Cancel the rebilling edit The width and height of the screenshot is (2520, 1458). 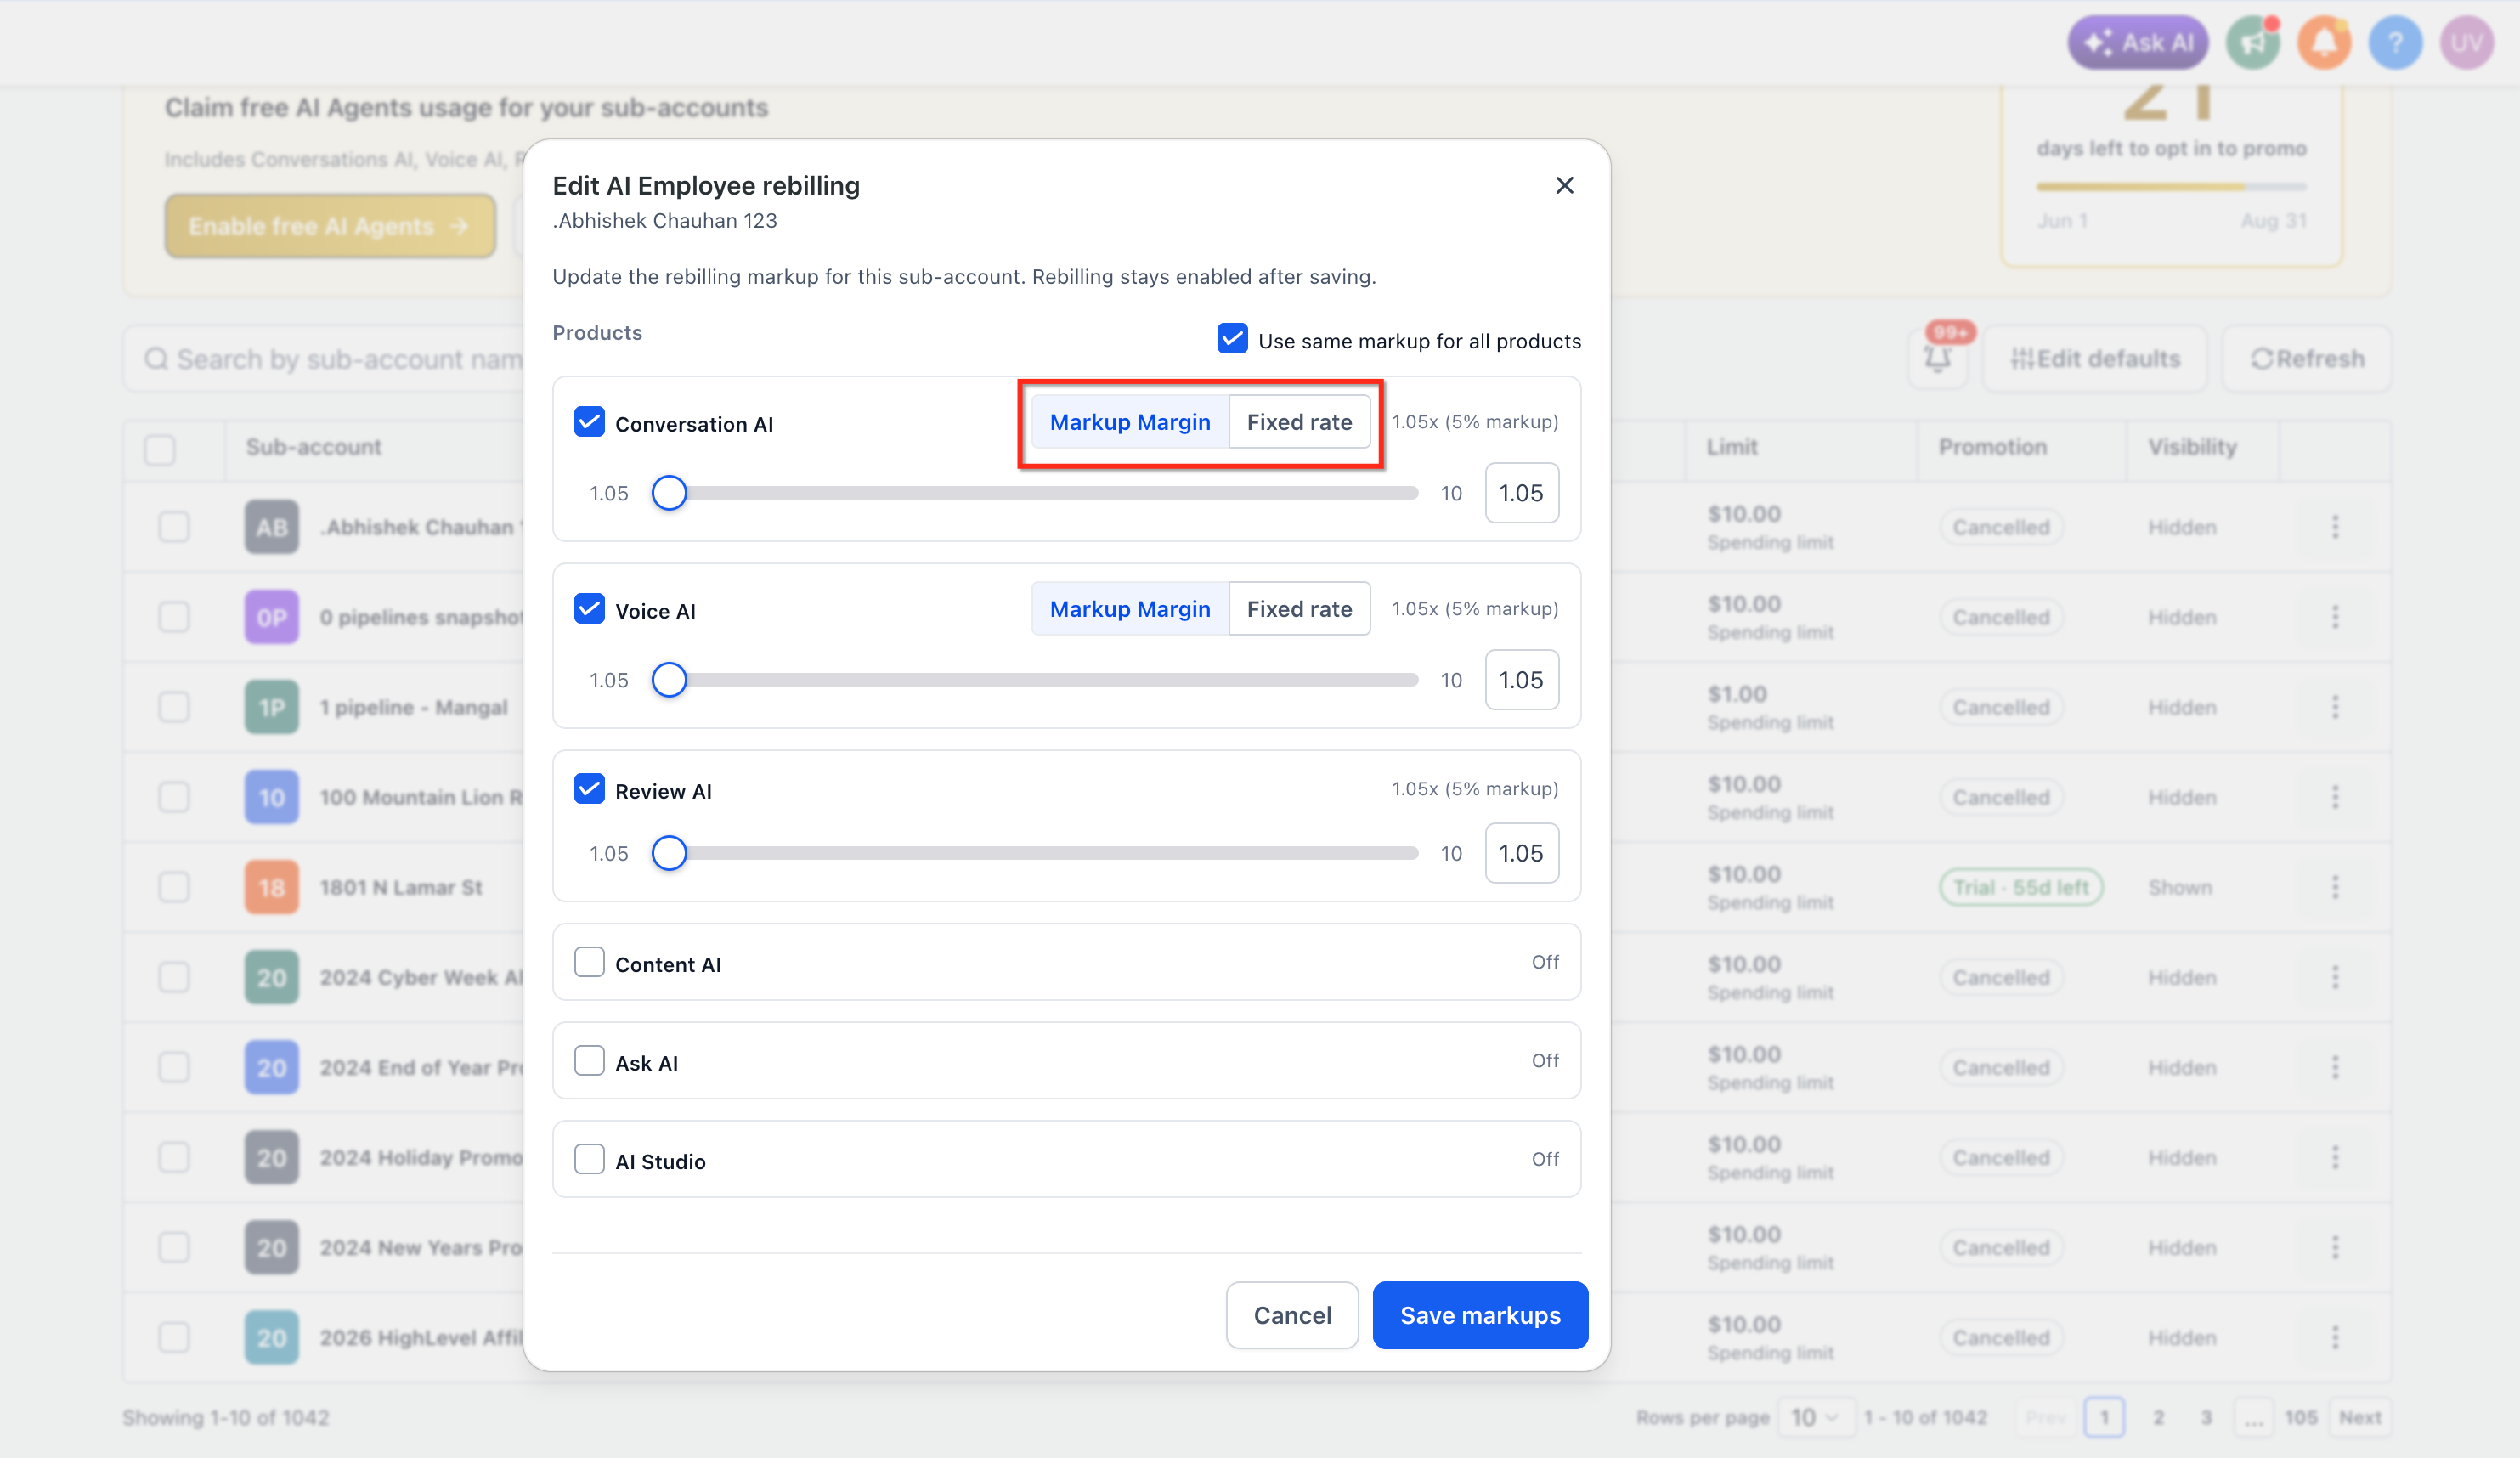(1292, 1315)
